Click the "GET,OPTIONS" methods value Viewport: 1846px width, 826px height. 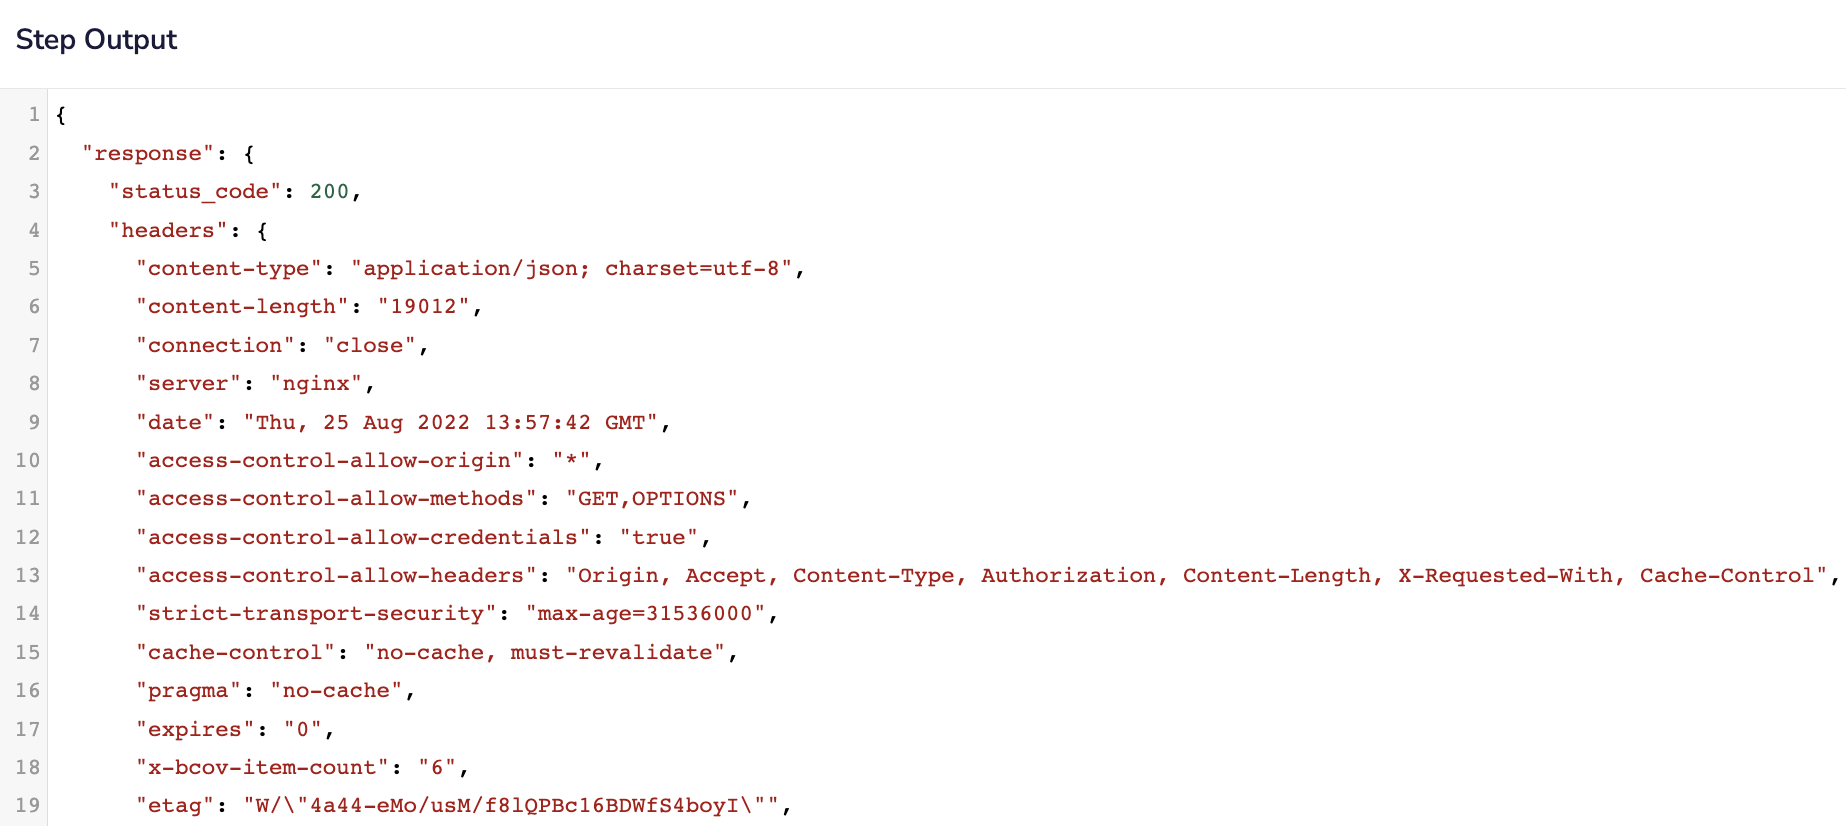coord(652,499)
